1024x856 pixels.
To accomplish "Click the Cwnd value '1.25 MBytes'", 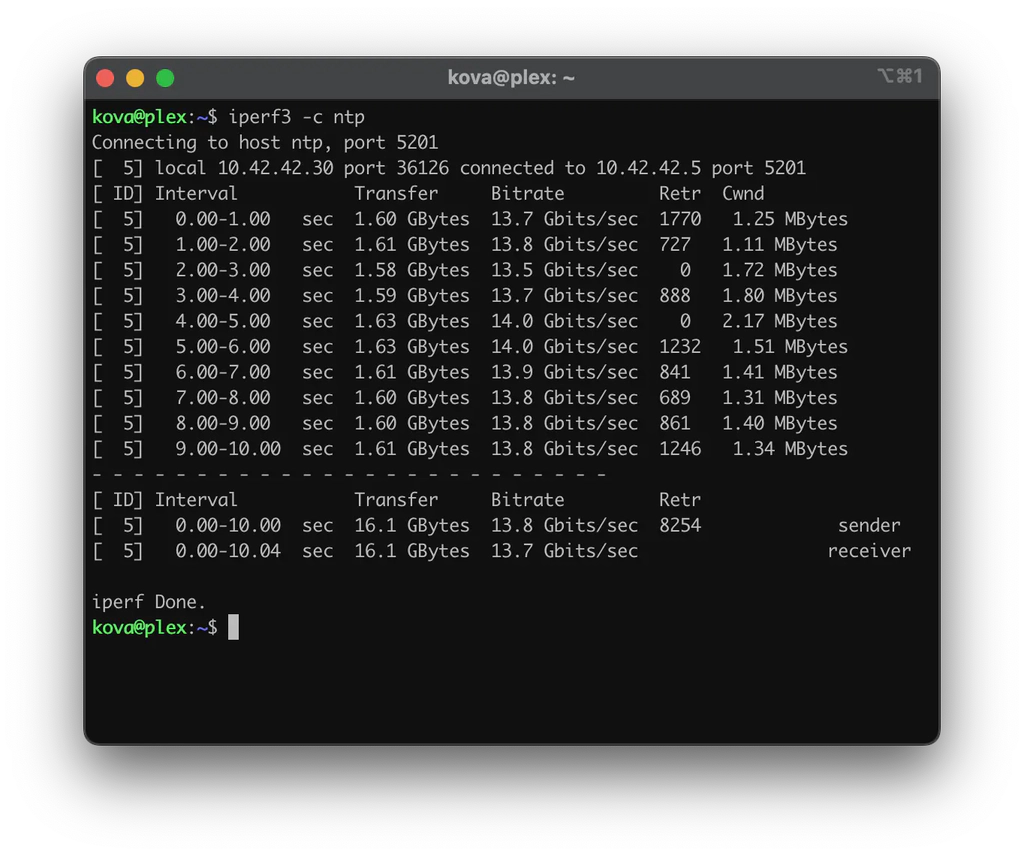I will pos(790,219).
